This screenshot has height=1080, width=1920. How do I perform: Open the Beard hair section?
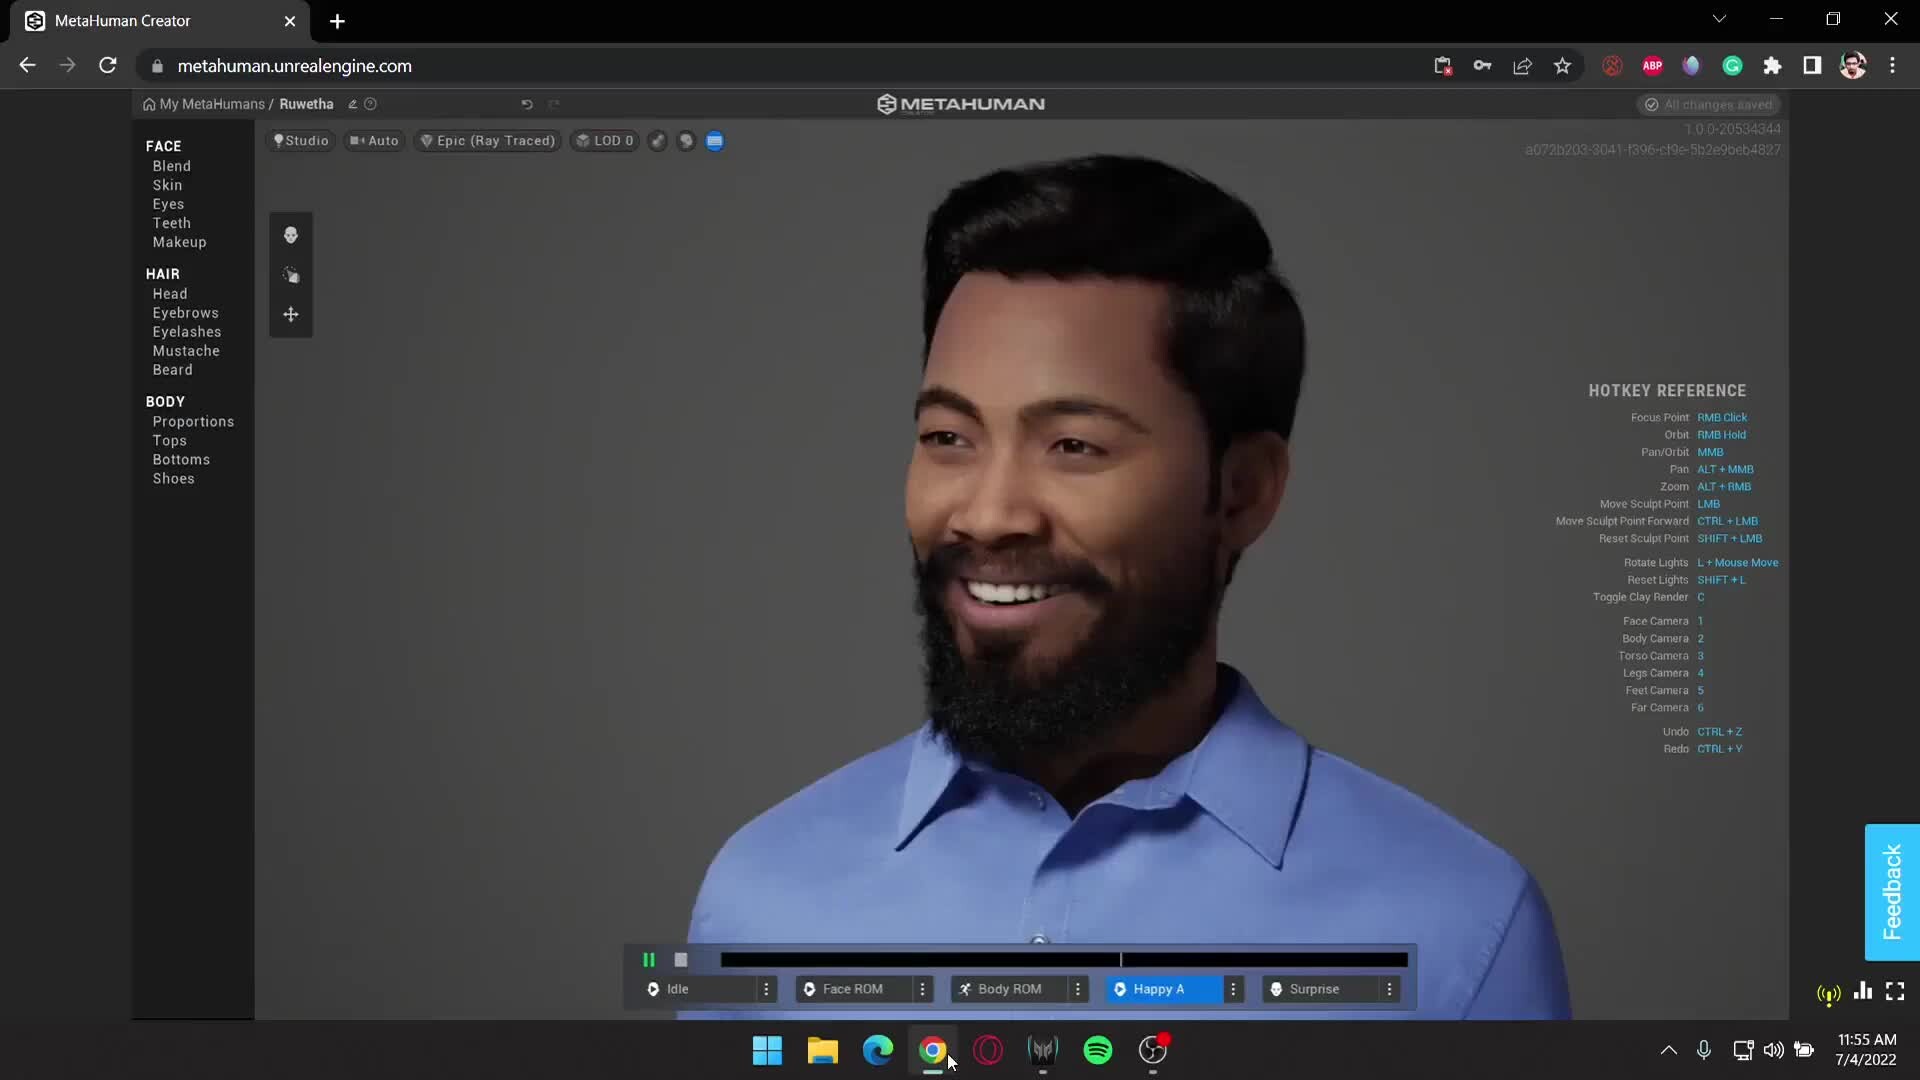[172, 370]
